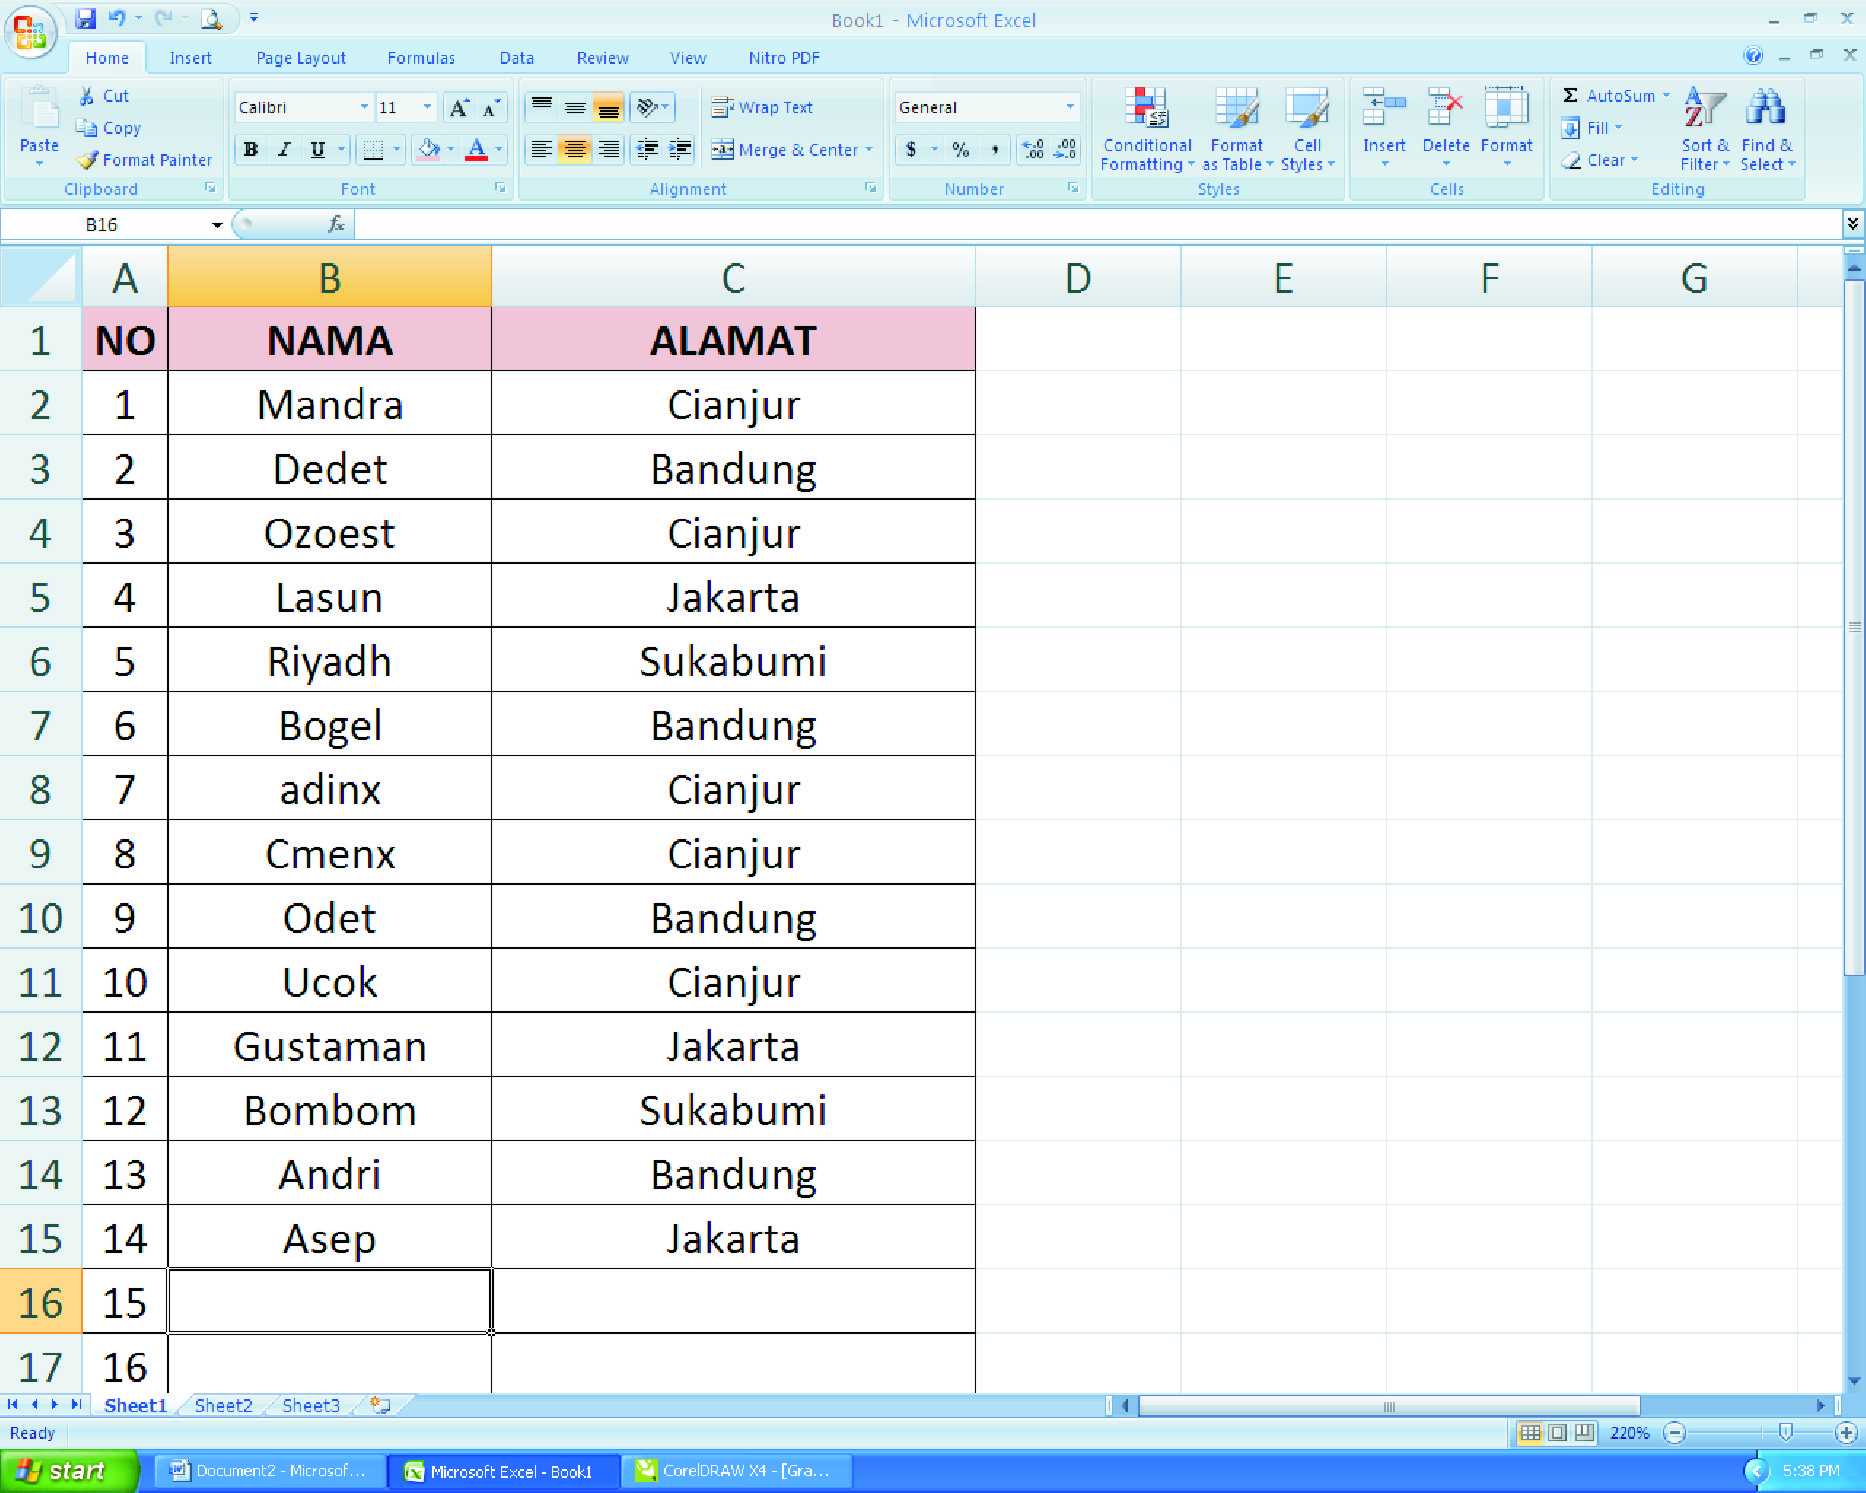This screenshot has width=1866, height=1493.
Task: Expand the Merge & Center dropdown arrow
Action: tap(869, 150)
